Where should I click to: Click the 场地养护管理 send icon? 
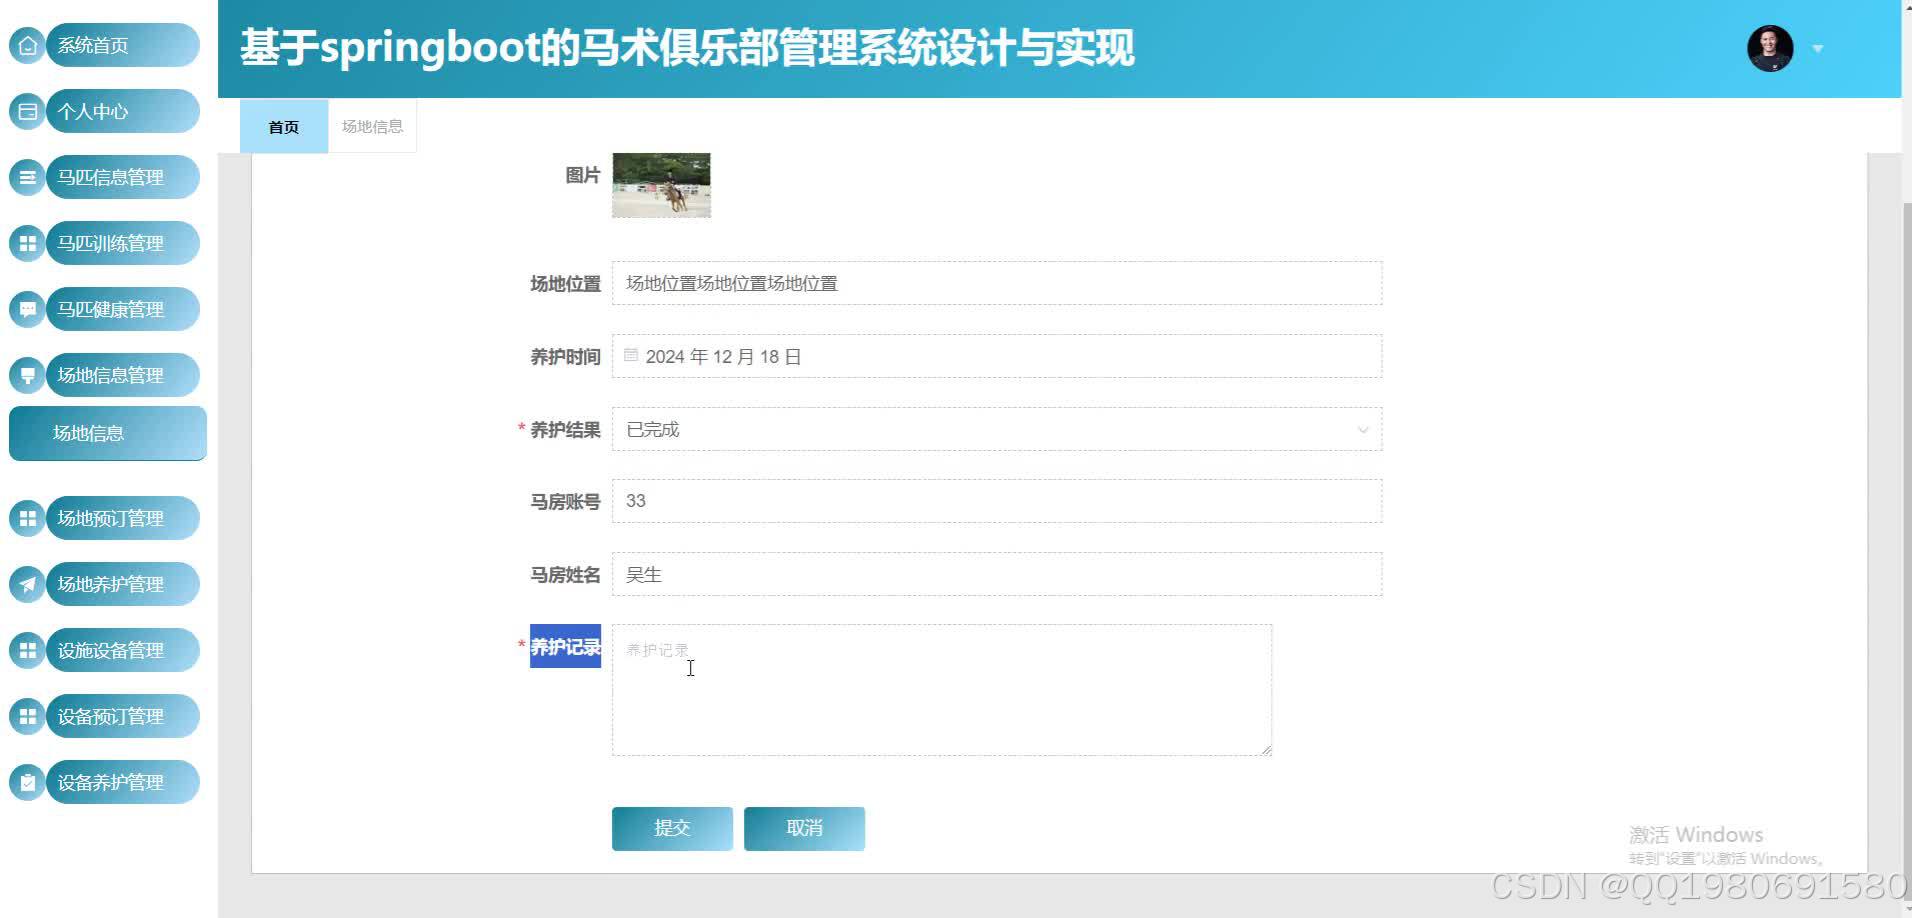tap(27, 584)
